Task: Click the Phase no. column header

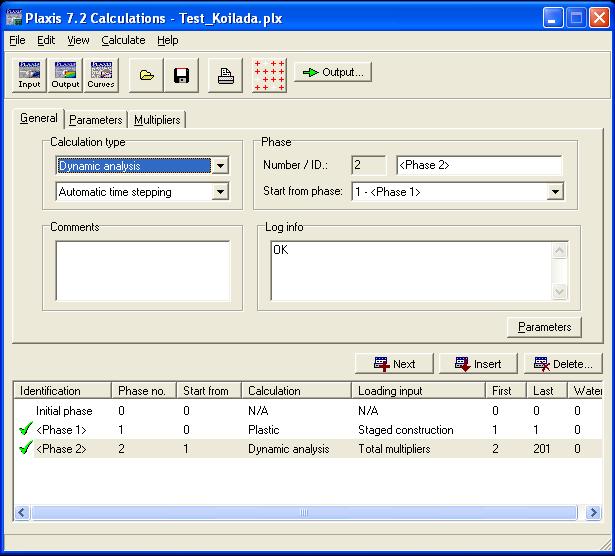Action: [x=144, y=391]
